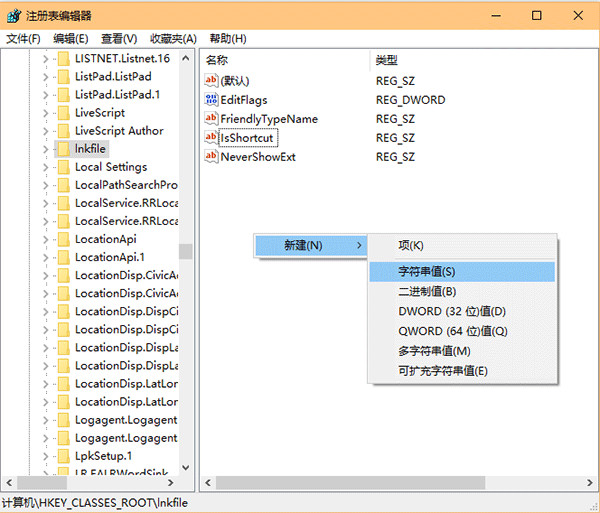The width and height of the screenshot is (600, 513).
Task: Click the (默认) string value icon
Action: point(211,81)
